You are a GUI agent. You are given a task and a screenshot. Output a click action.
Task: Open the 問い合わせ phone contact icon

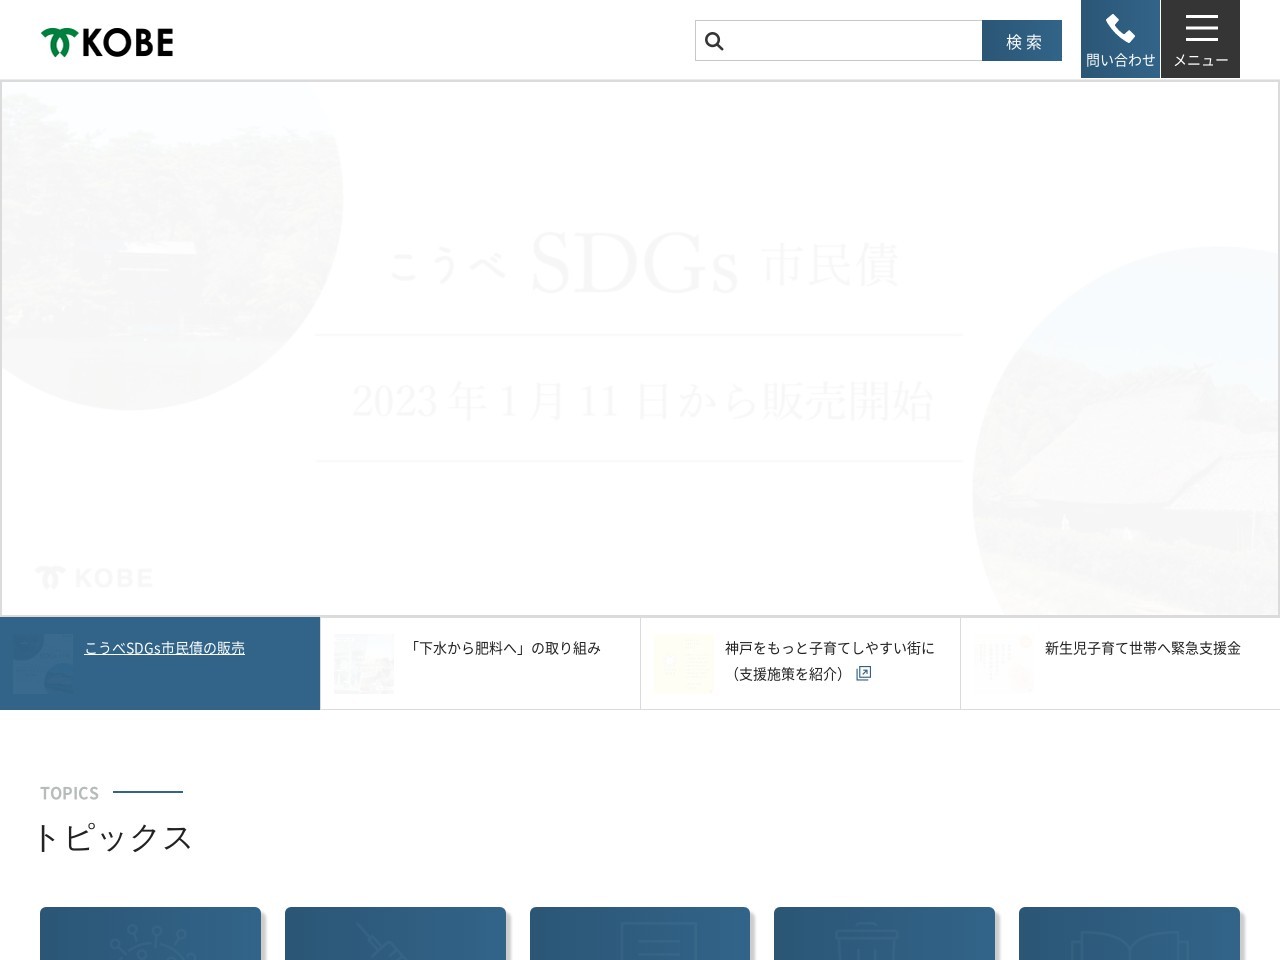[1120, 39]
